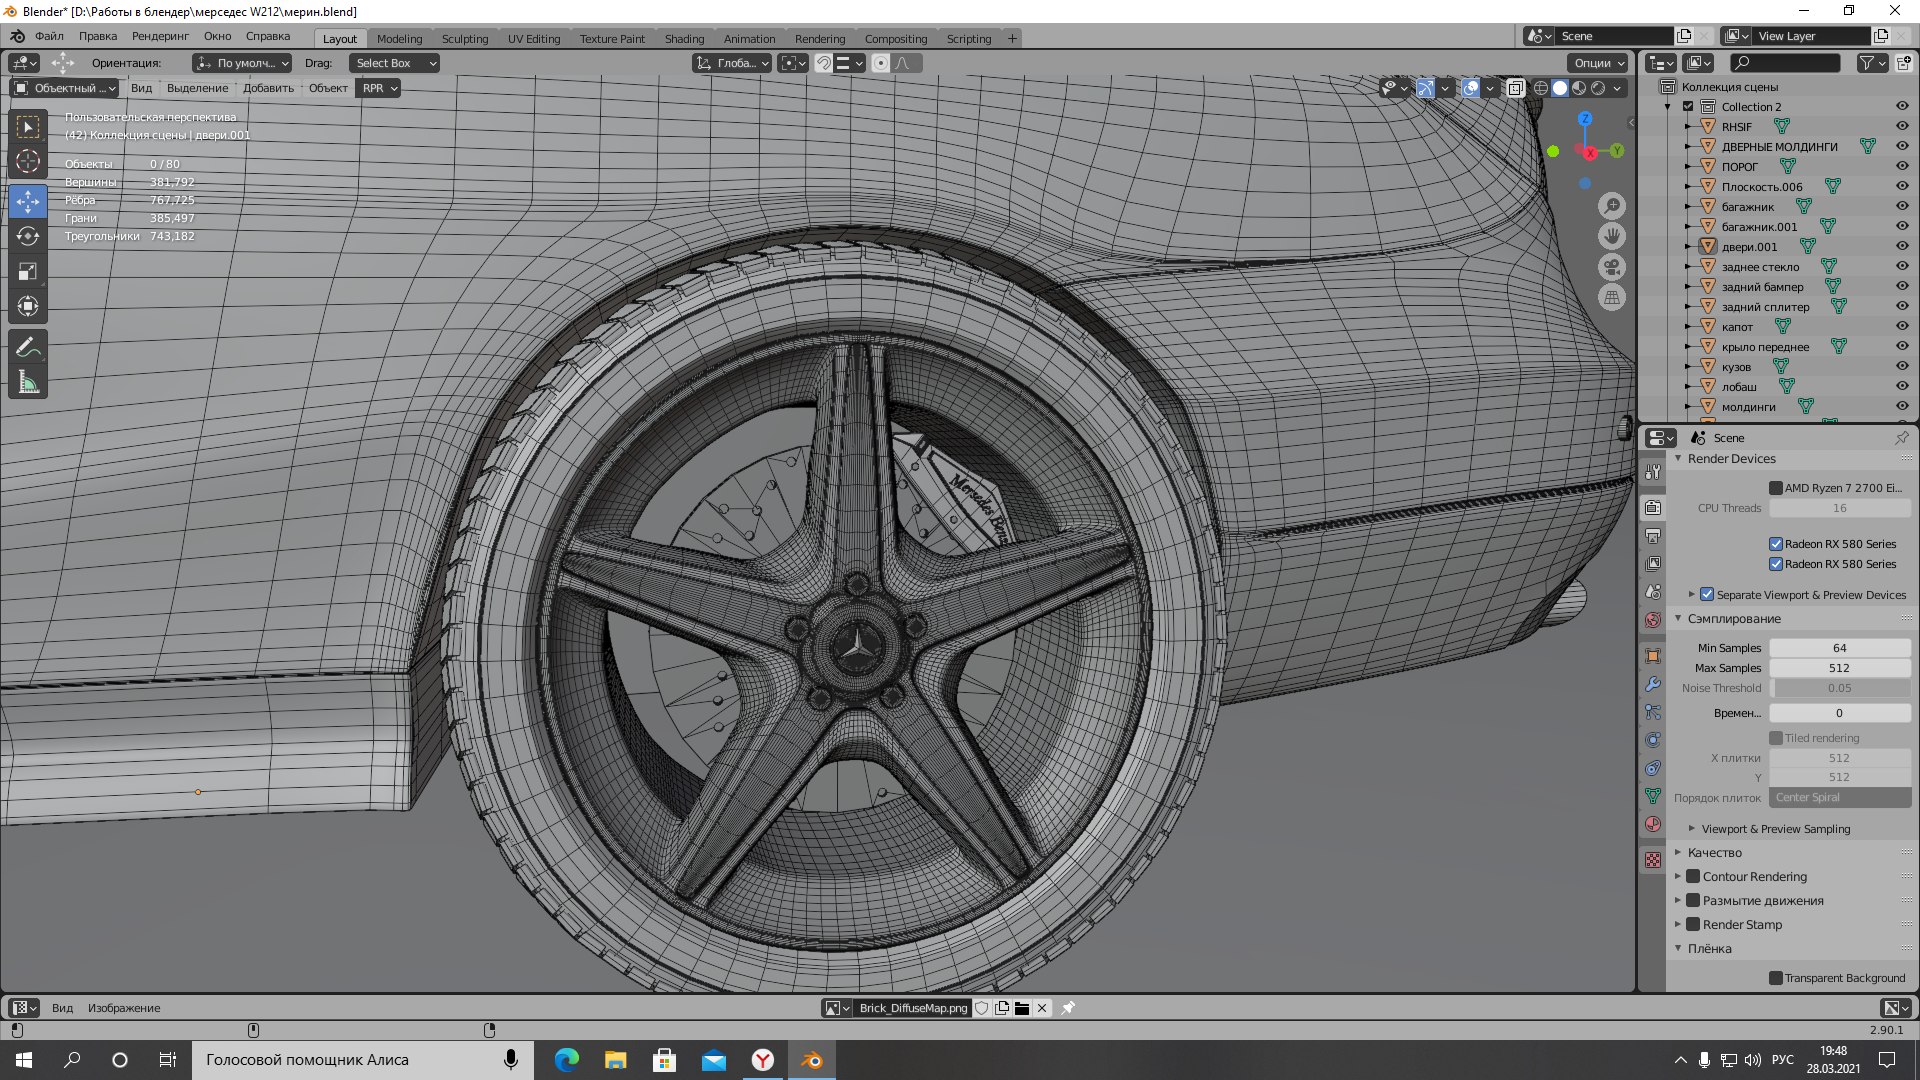
Task: Open the Output properties tab
Action: pos(1653,536)
